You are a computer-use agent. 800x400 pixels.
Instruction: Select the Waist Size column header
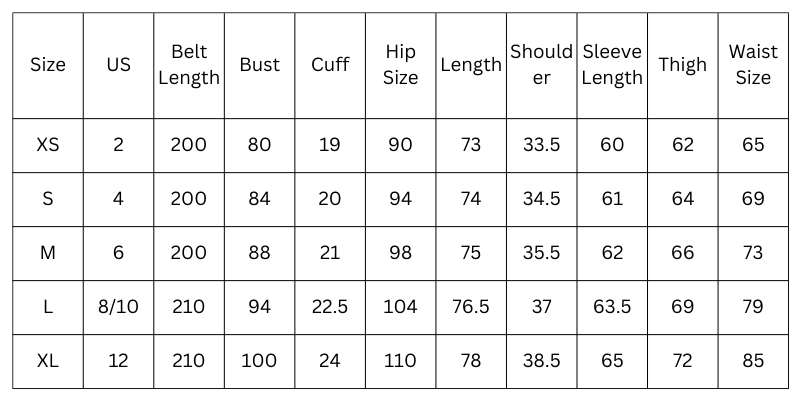click(x=753, y=65)
